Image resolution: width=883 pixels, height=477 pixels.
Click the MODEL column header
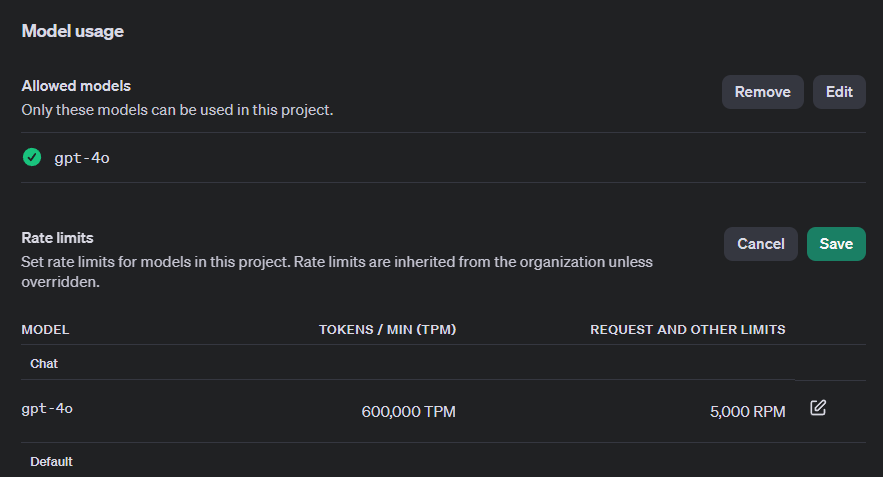click(45, 329)
